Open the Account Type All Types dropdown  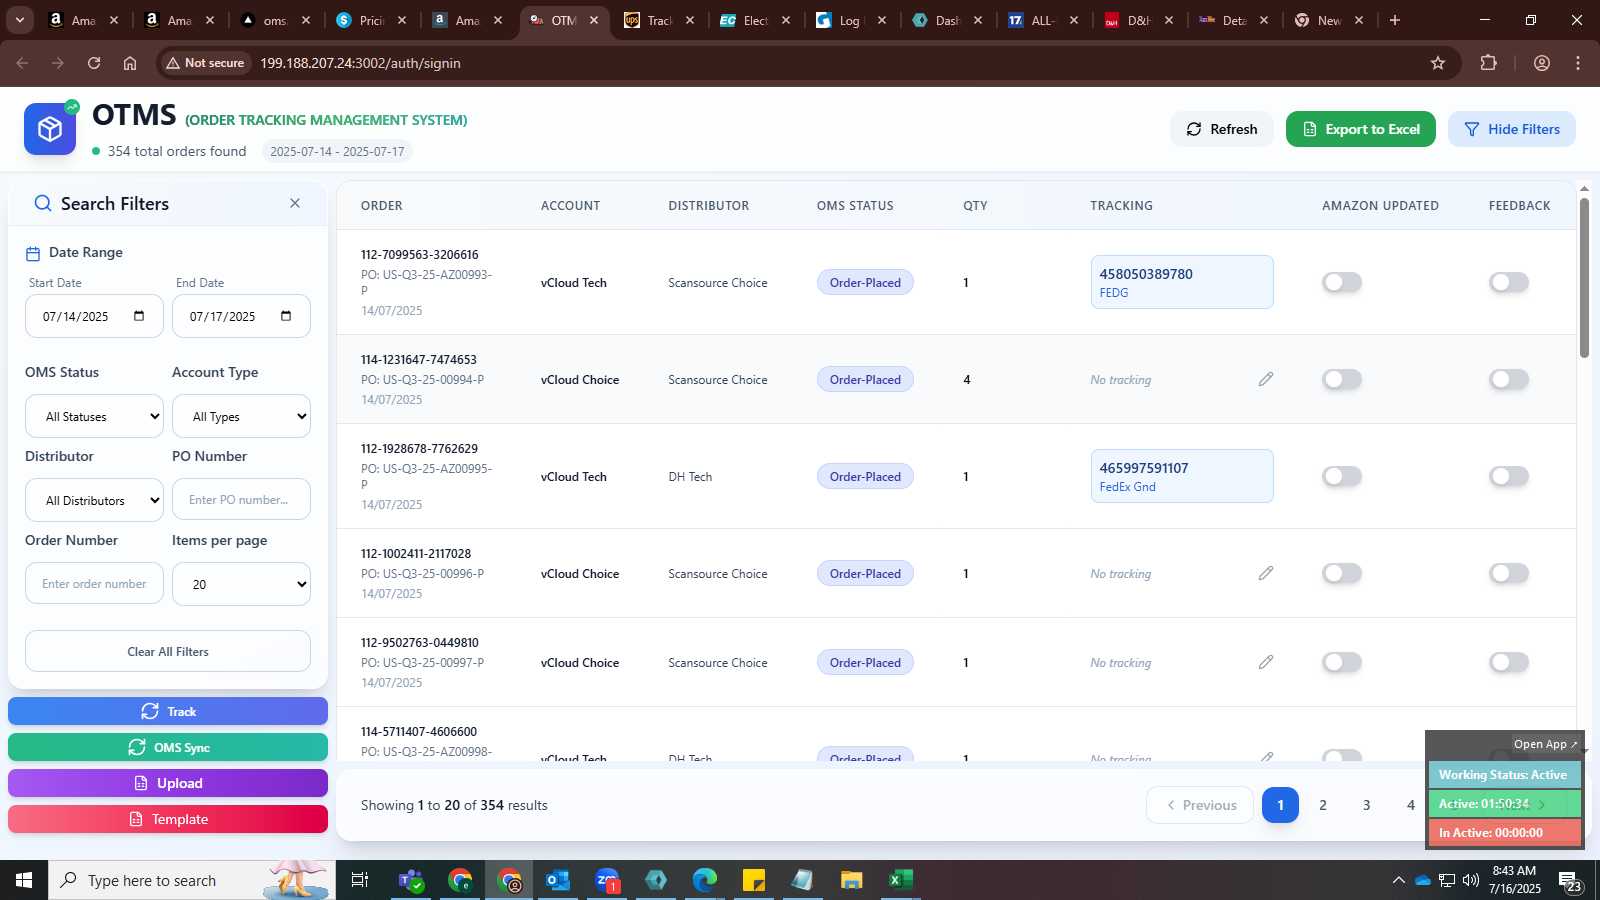(241, 416)
